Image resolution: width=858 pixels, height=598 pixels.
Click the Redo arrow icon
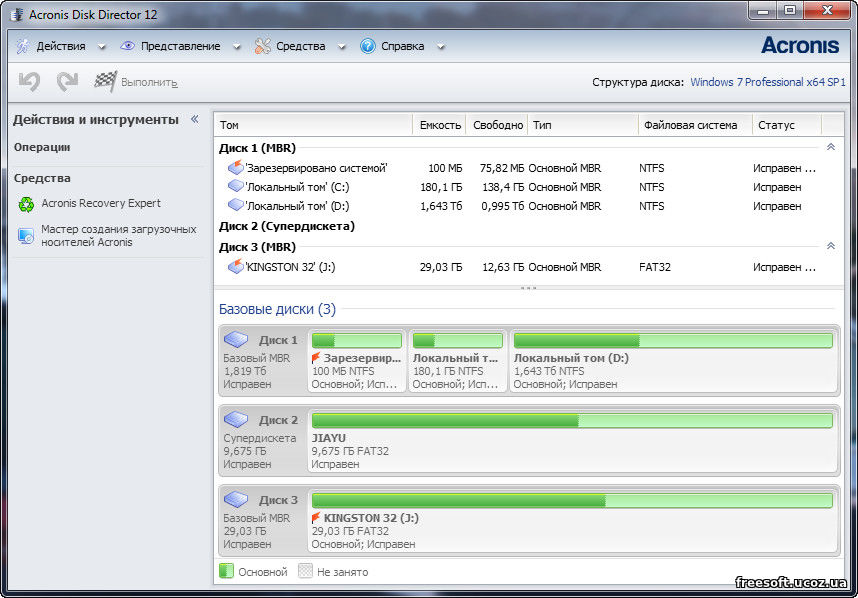[x=67, y=82]
